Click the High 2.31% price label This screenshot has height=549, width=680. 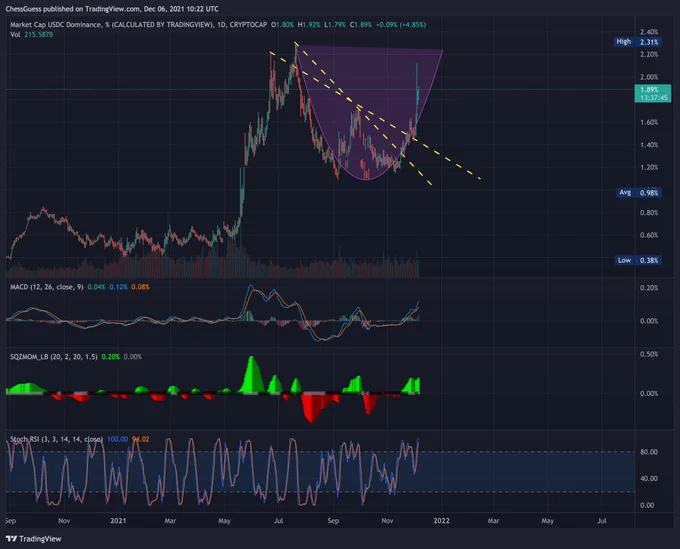(x=638, y=42)
